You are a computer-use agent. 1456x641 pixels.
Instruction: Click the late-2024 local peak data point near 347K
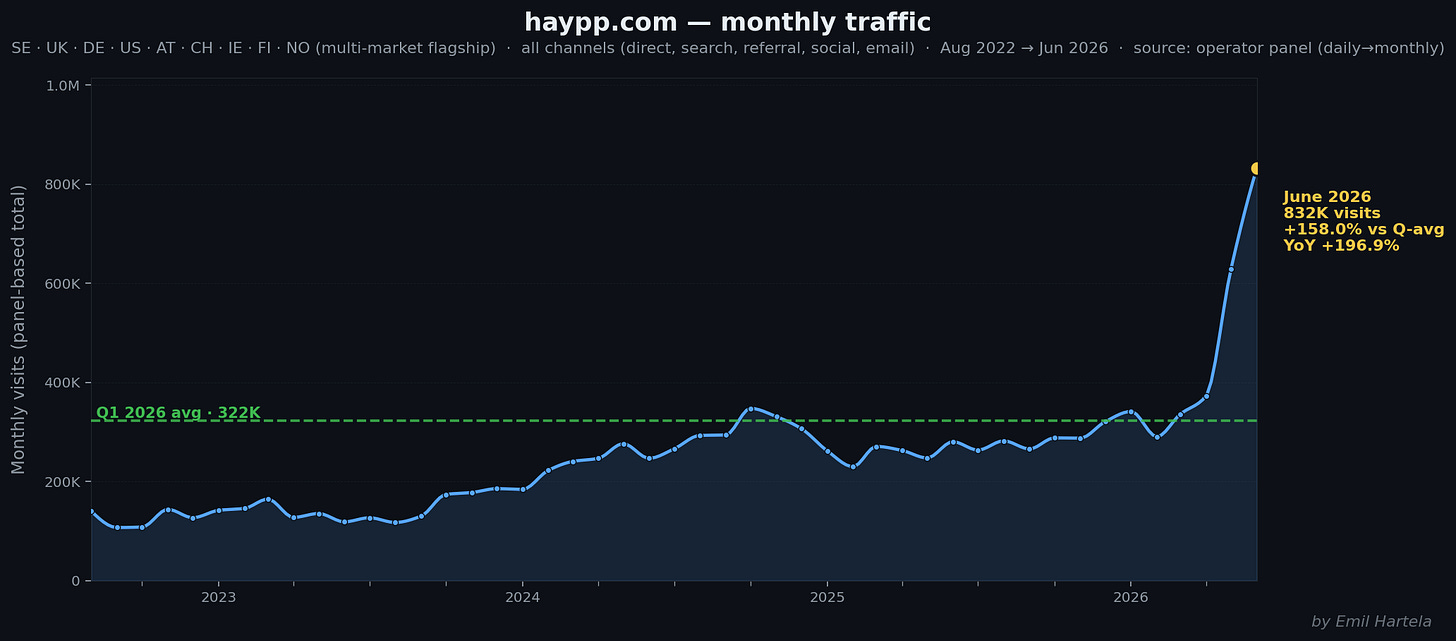[751, 408]
